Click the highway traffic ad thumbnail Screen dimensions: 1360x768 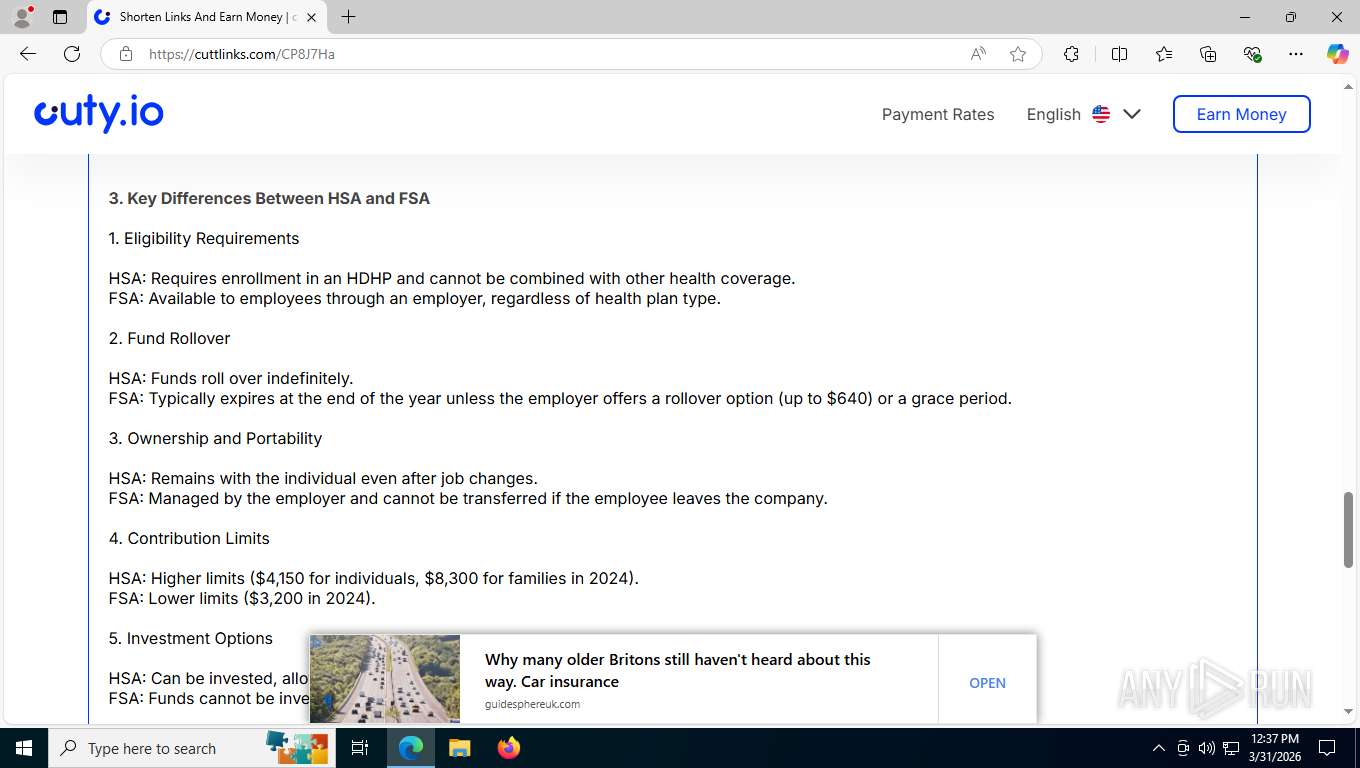(x=385, y=679)
